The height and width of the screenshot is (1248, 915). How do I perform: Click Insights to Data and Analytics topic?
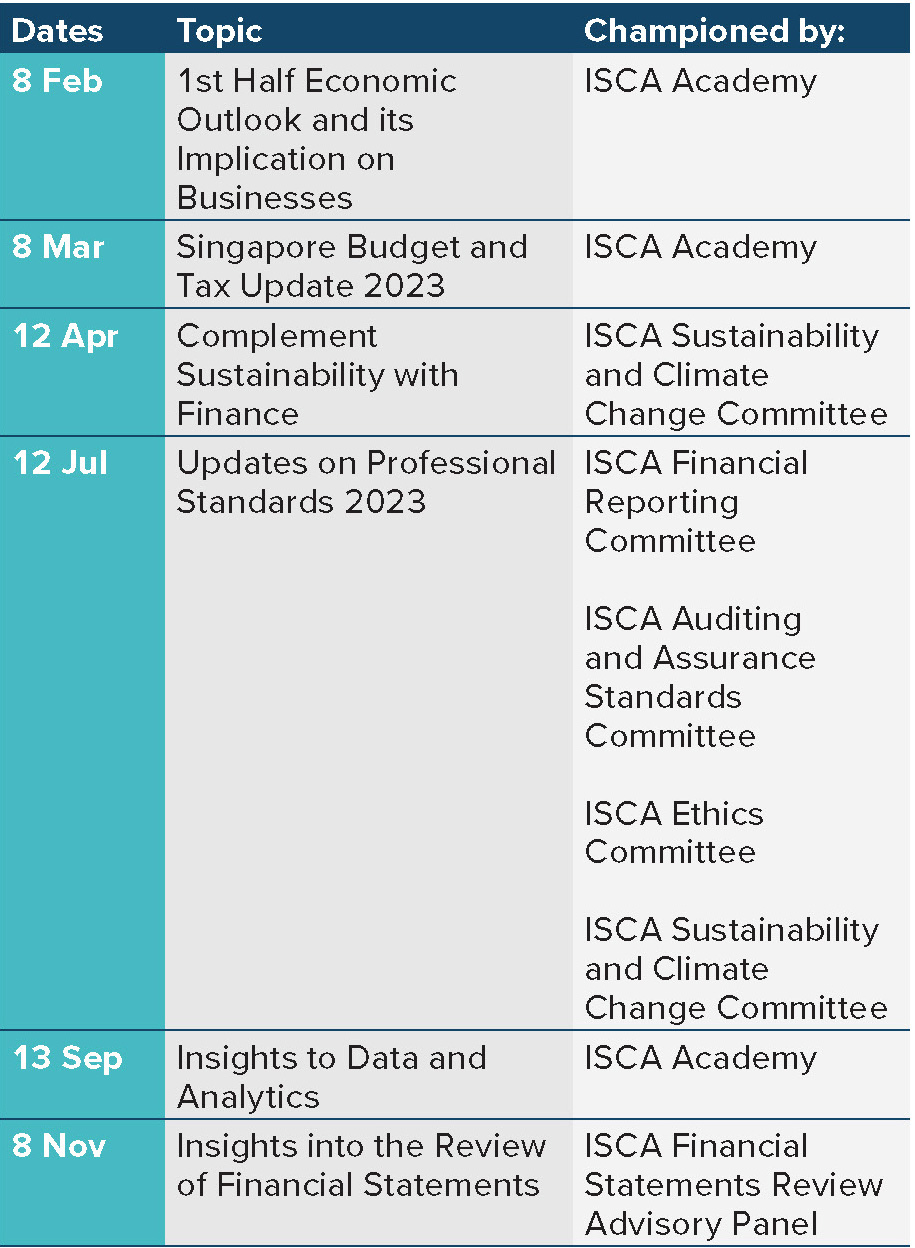pos(331,1077)
